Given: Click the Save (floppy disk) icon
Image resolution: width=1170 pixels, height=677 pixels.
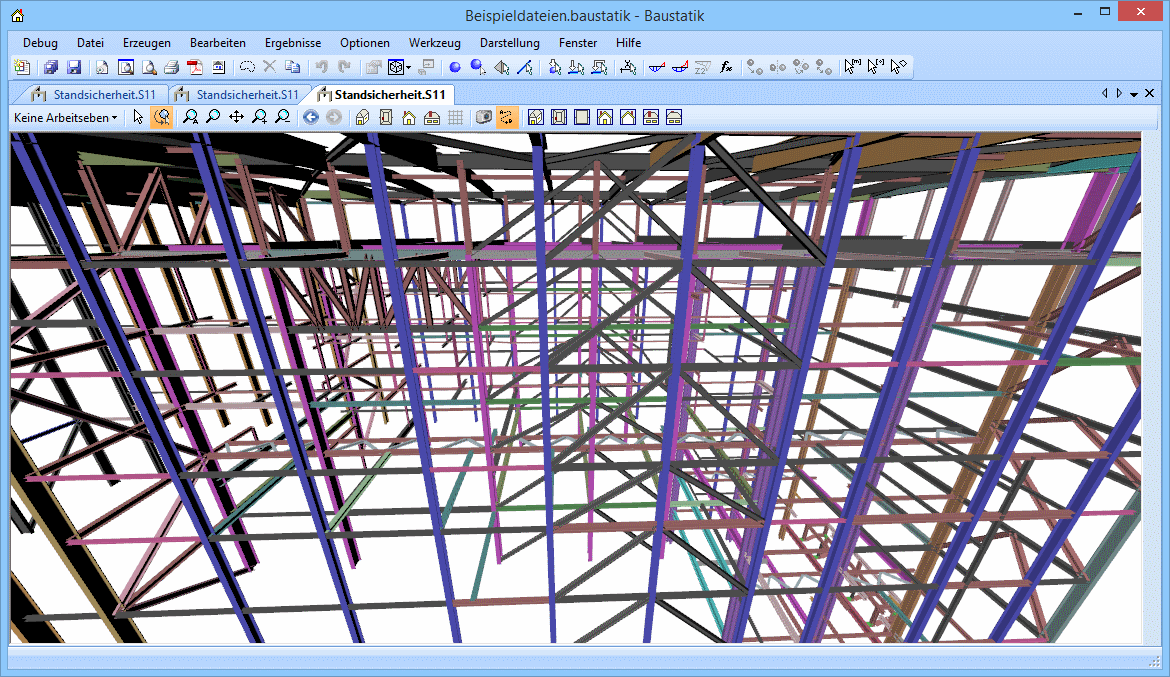Looking at the screenshot, I should [x=74, y=68].
